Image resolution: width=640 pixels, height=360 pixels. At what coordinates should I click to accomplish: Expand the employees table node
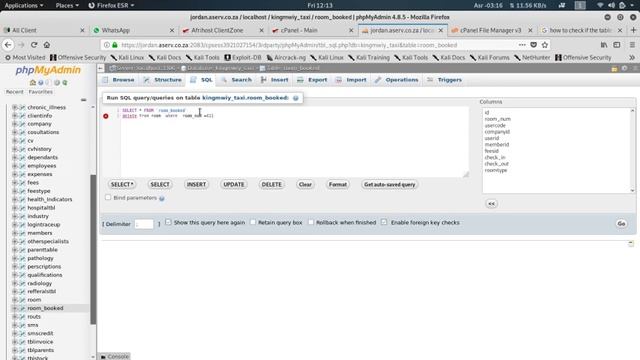(x=15, y=166)
